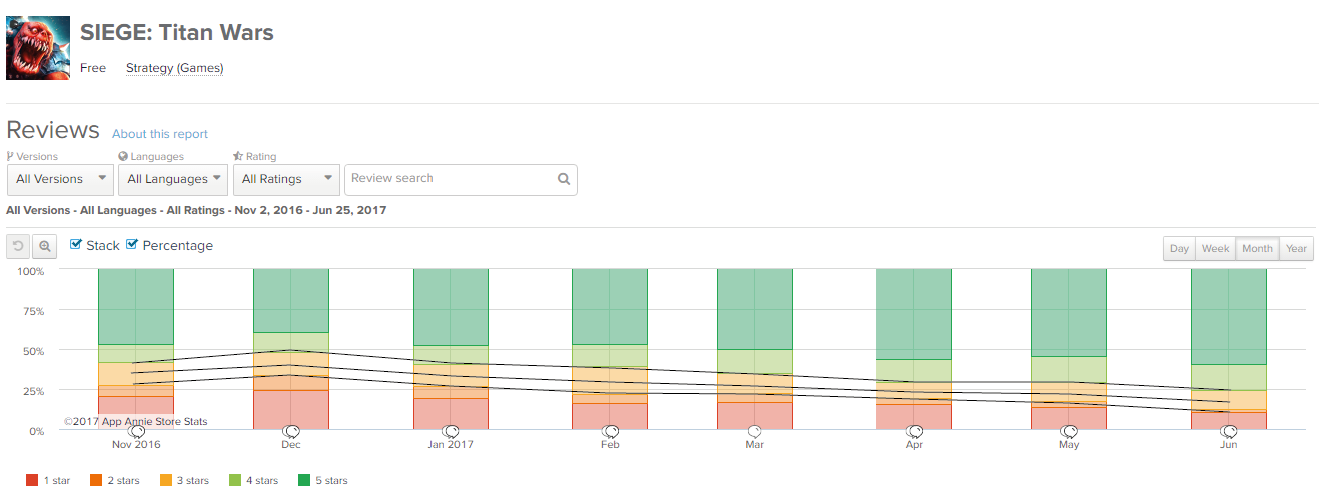Screen dimensions: 1319x501
Task: Open the Strategy (Games) category link
Action: coord(175,68)
